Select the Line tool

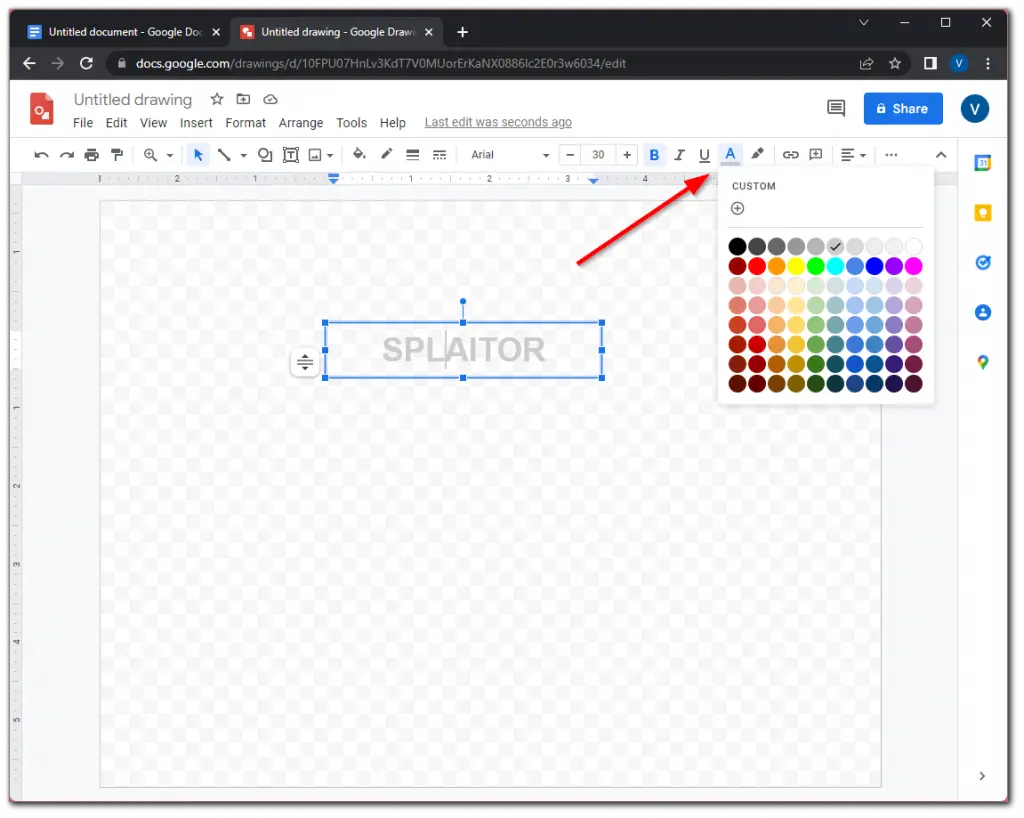click(x=225, y=155)
